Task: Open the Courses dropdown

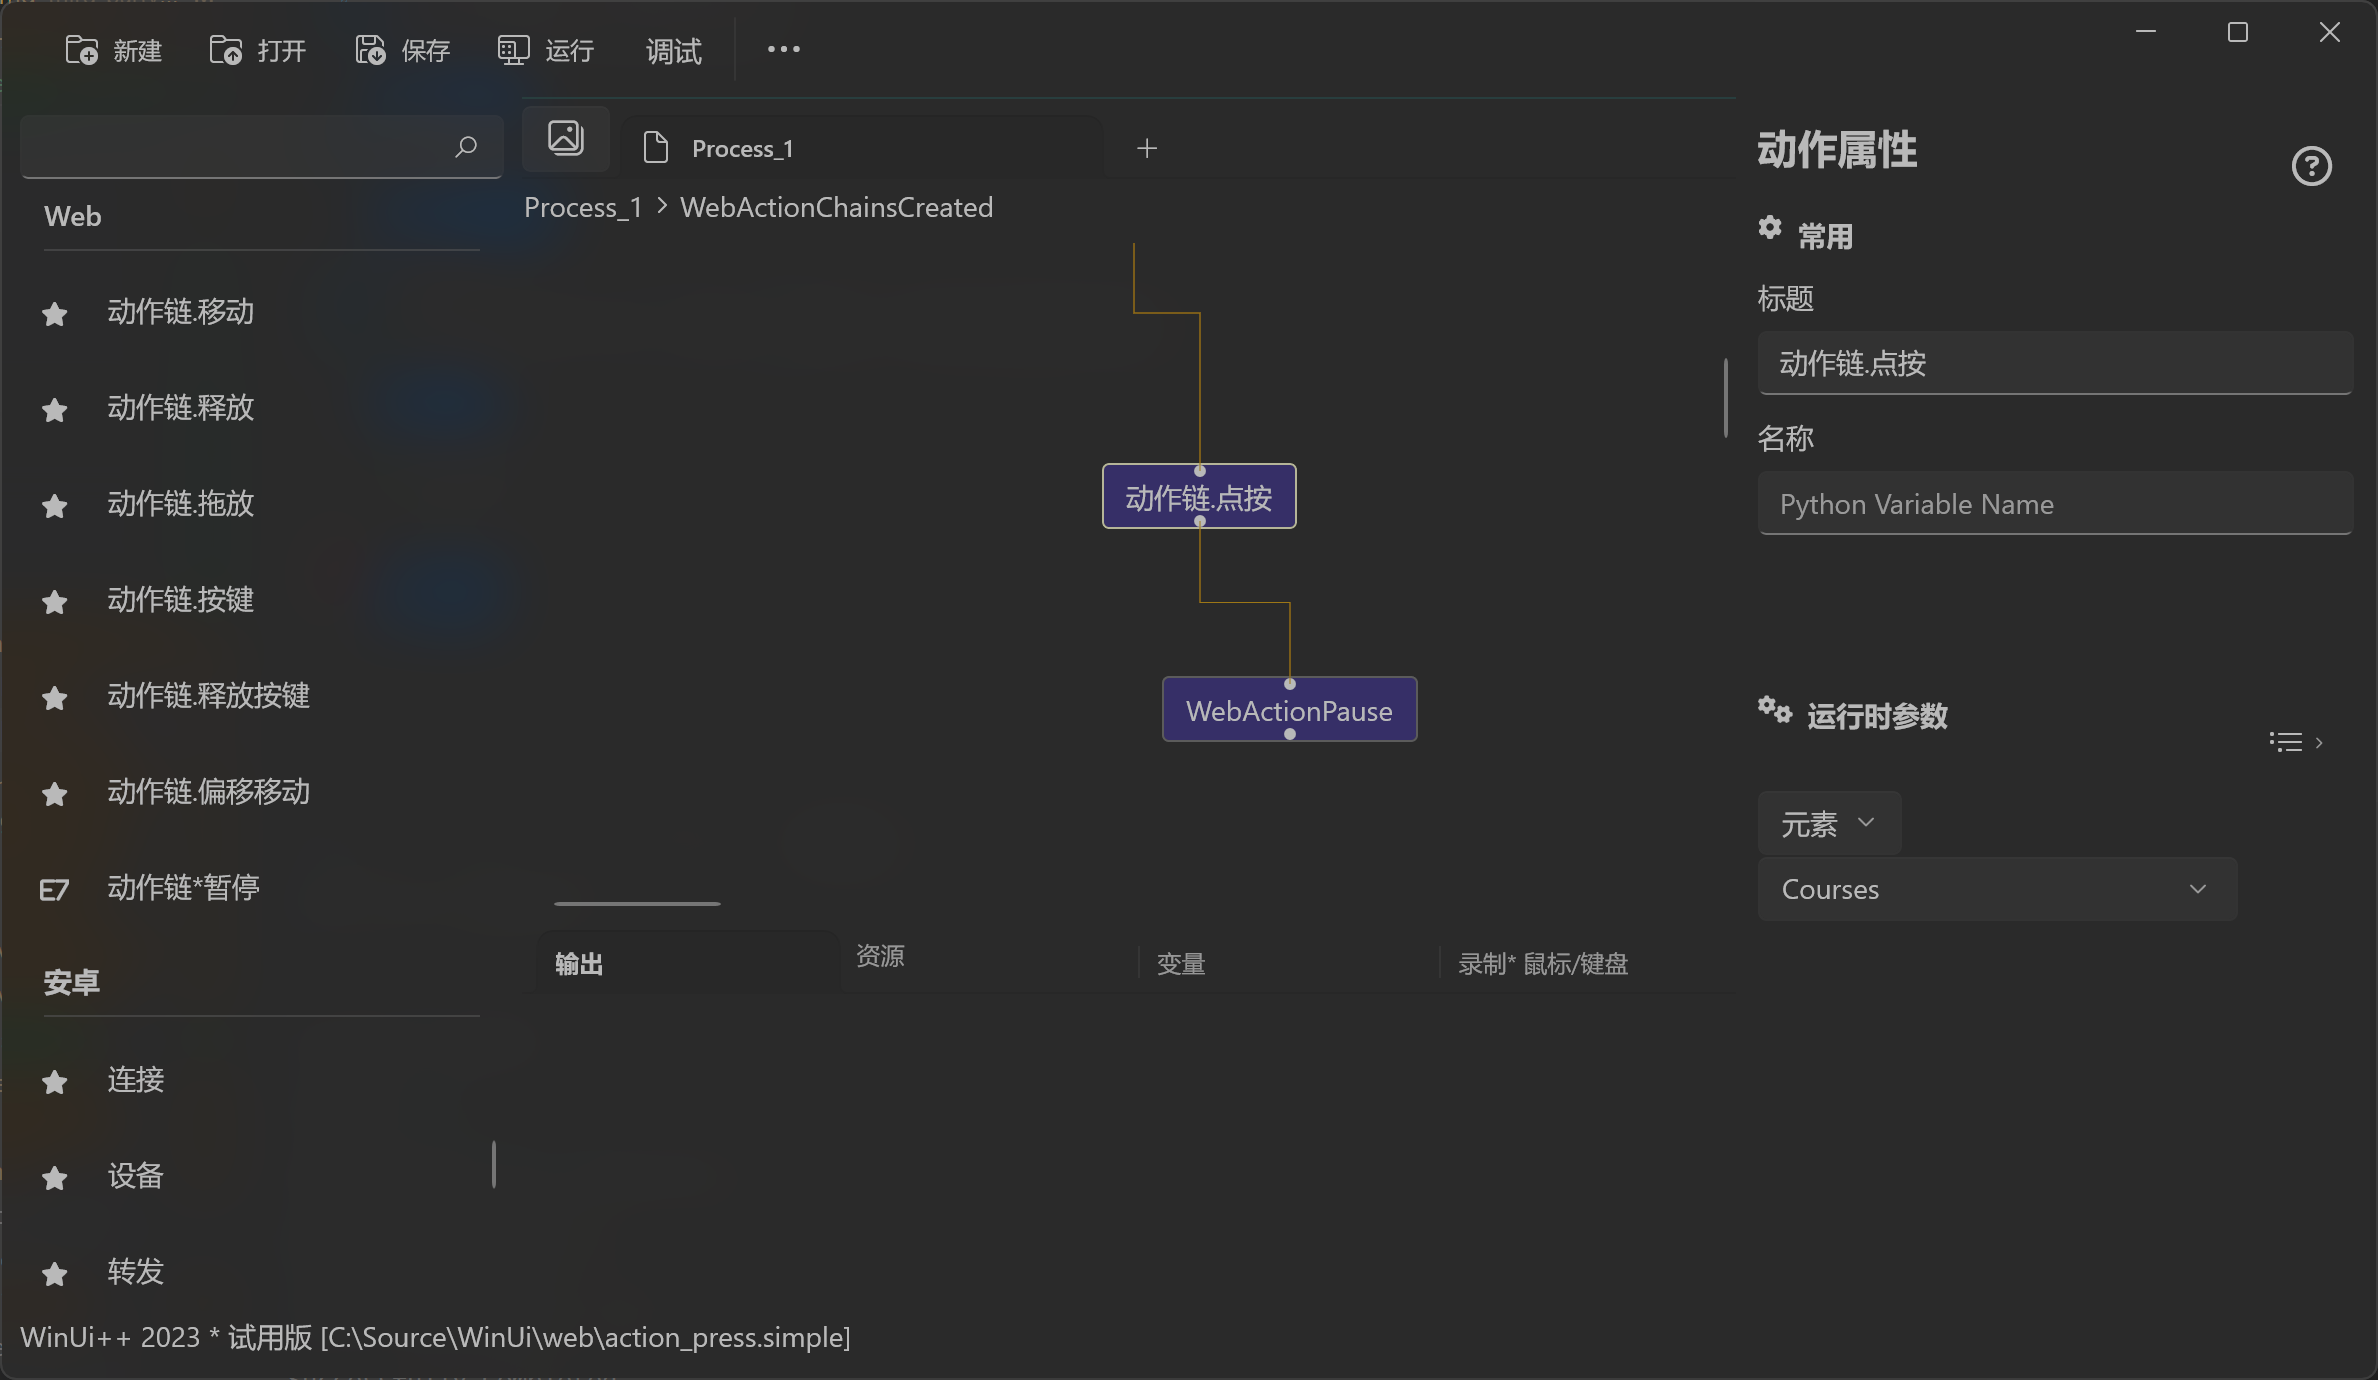Action: pyautogui.click(x=1996, y=889)
